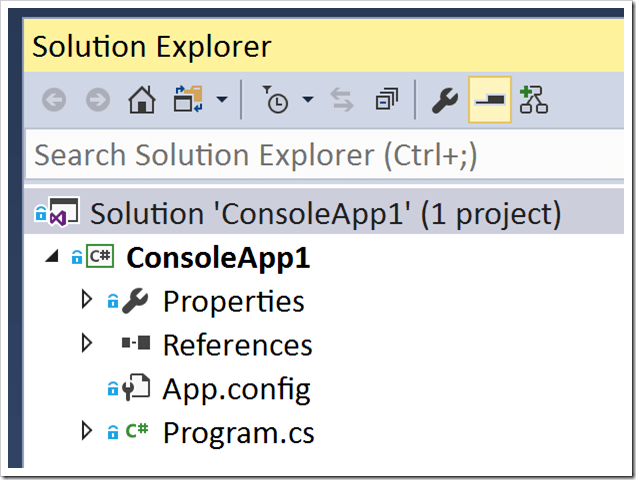
Task: Switch between solutions and folder views
Action: pos(188,99)
